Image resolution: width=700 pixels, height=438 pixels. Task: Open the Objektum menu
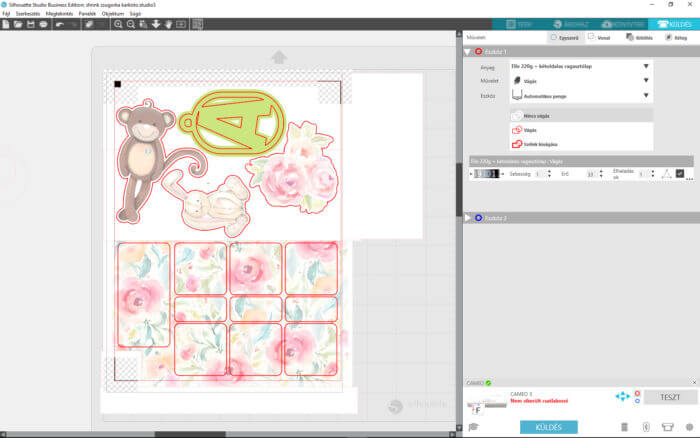pyautogui.click(x=112, y=14)
